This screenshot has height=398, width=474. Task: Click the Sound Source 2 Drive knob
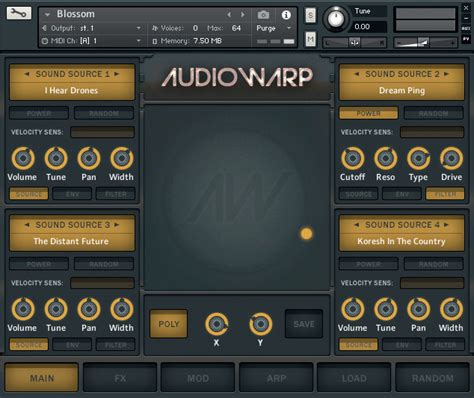click(x=451, y=158)
